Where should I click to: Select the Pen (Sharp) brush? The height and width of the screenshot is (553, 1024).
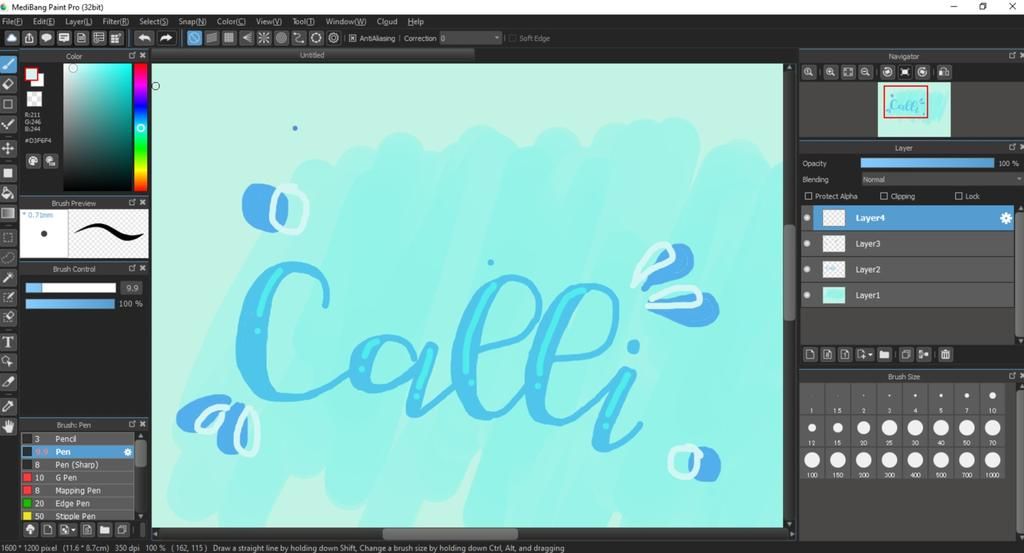click(78, 465)
